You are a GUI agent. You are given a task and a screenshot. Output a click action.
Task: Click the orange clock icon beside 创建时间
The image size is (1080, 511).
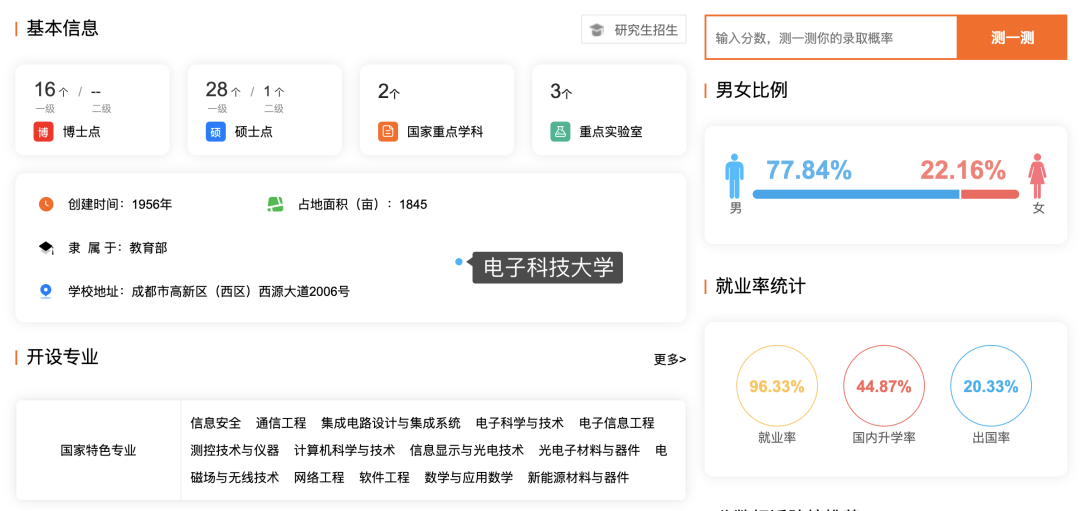point(46,204)
